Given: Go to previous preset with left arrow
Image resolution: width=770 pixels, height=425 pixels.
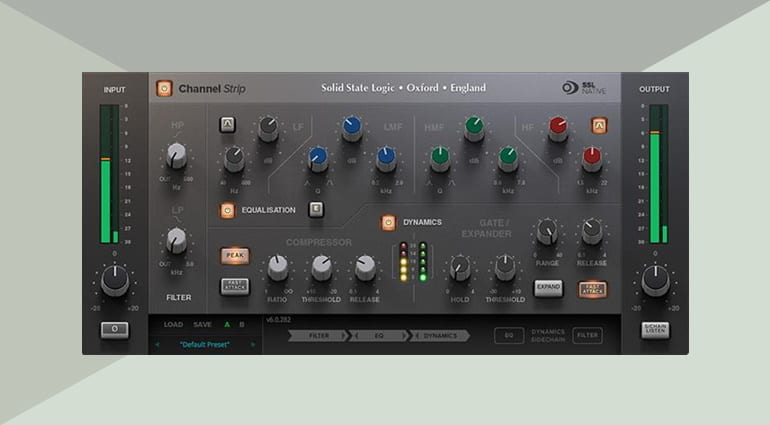Looking at the screenshot, I should coord(157,345).
